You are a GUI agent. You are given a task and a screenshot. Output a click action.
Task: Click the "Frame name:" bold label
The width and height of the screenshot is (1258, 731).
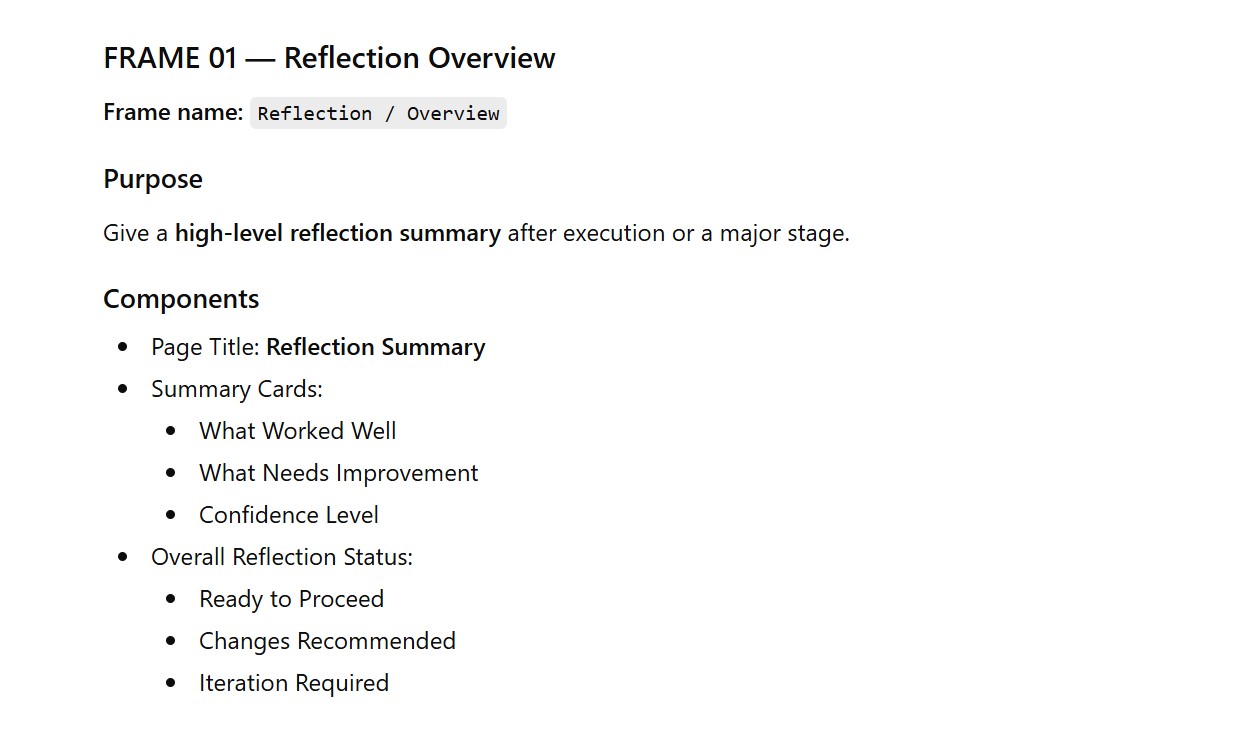(173, 112)
